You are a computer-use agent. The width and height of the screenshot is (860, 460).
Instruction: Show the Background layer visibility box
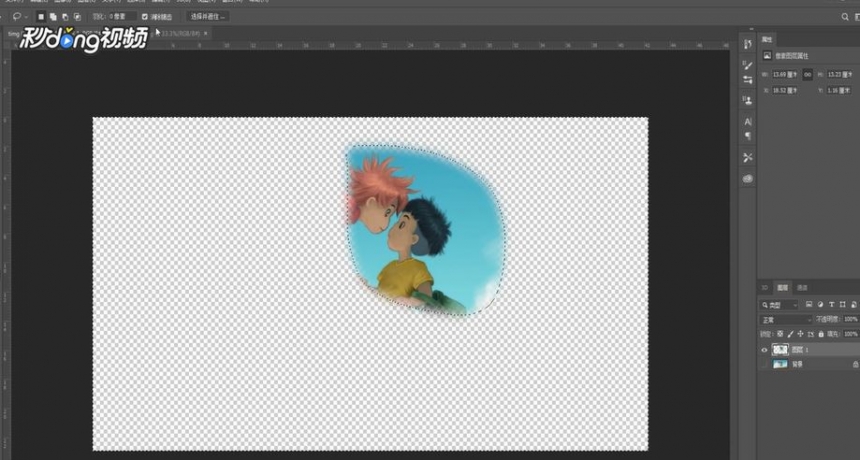click(765, 364)
